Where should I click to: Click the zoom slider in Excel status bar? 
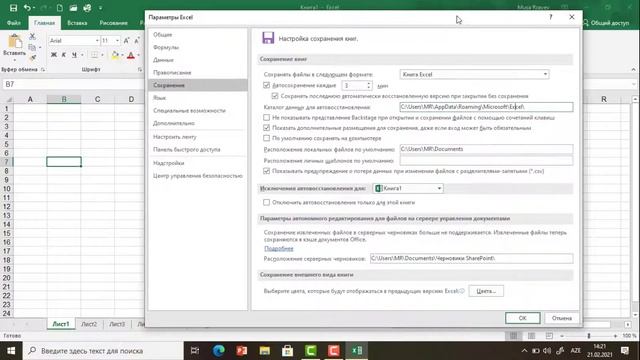tap(589, 336)
